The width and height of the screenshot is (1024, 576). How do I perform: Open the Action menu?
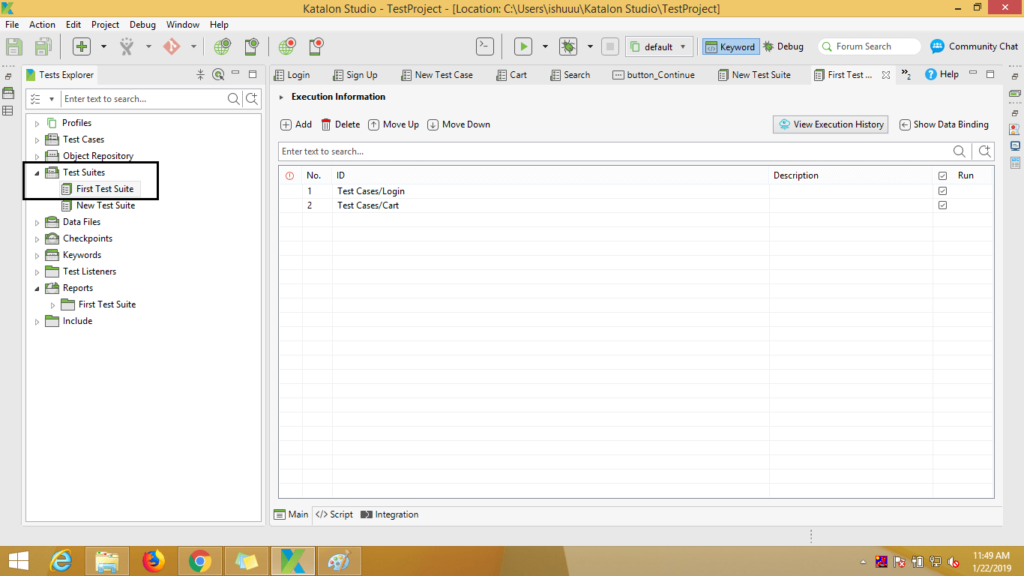[42, 24]
